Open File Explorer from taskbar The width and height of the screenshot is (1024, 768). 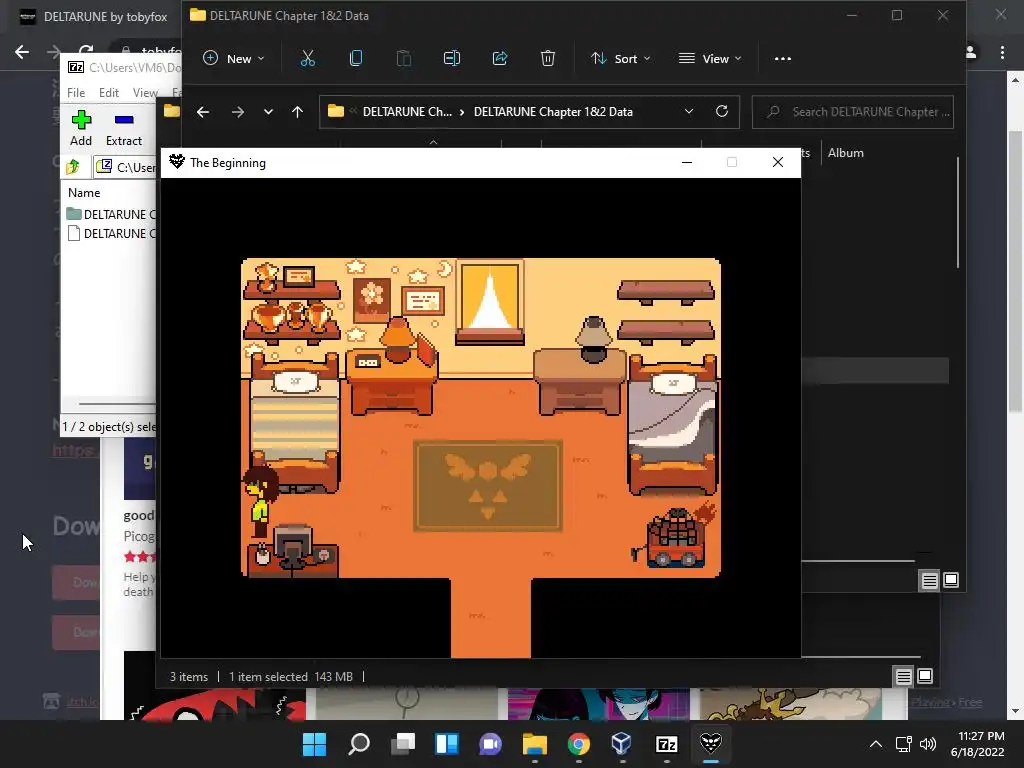[535, 744]
